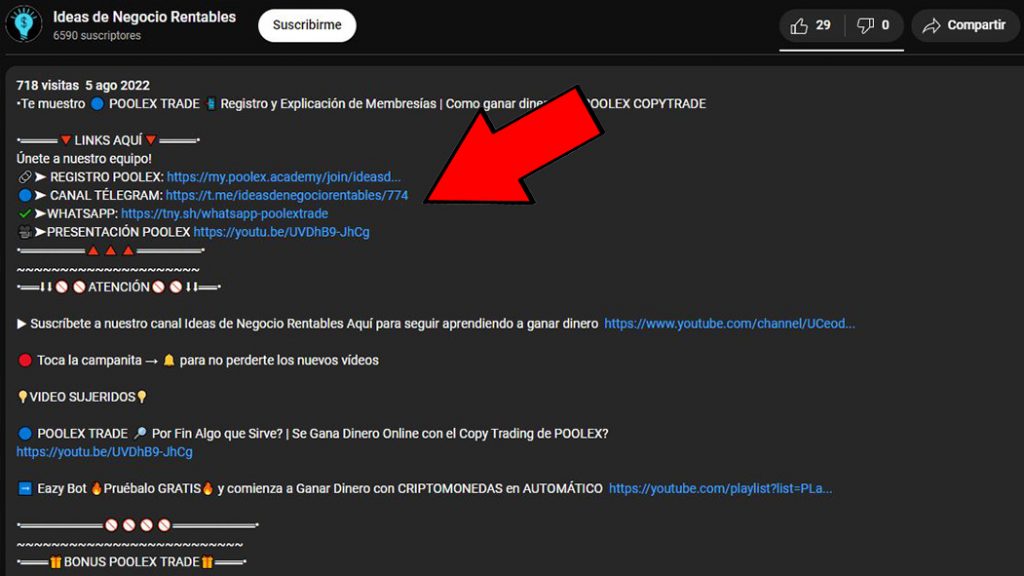Open the WhatsApp tny.sh link
Viewport: 1024px width, 576px height.
pyautogui.click(x=224, y=214)
